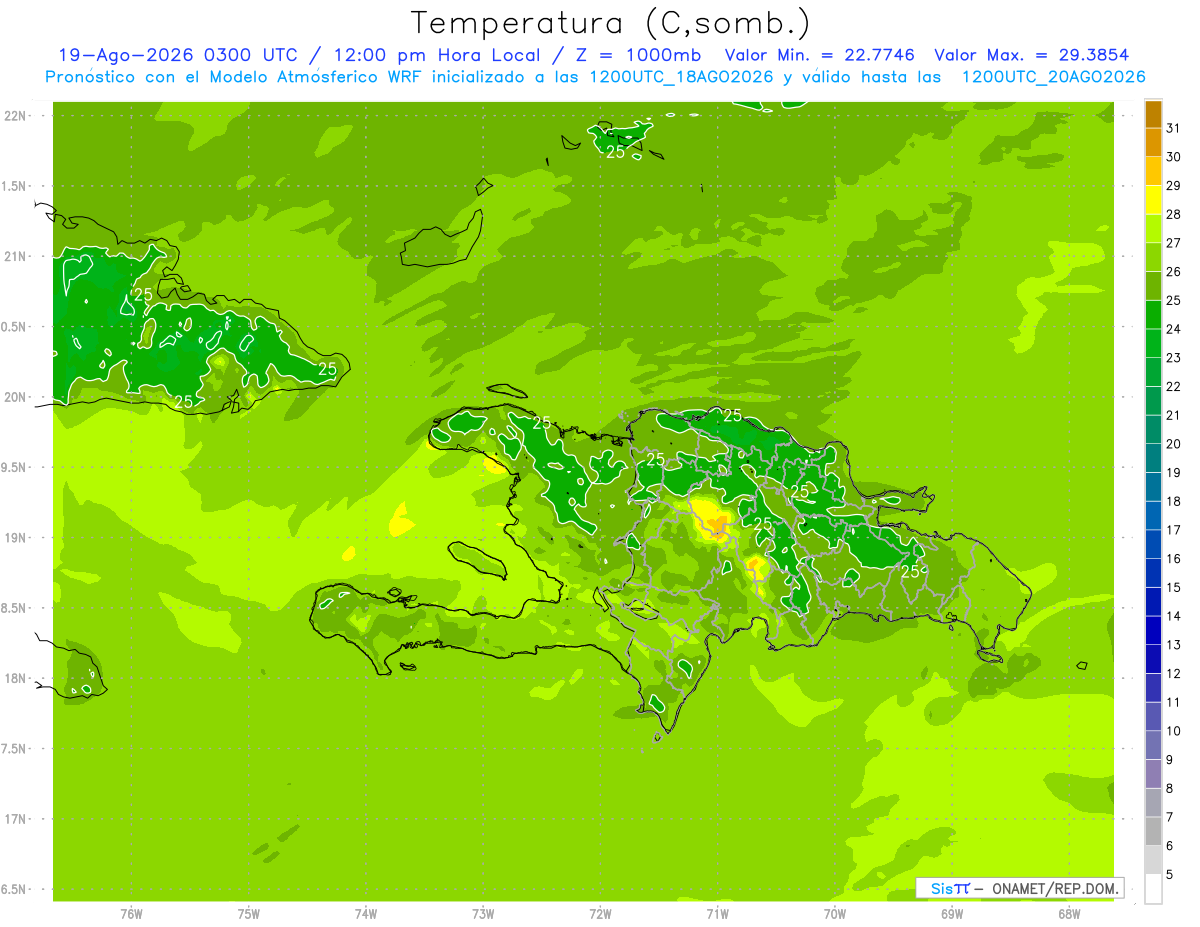Screen dimensions: 1200x927
Task: Click the "ONAMET/REP.DOM." credit label
Action: (x=1054, y=888)
